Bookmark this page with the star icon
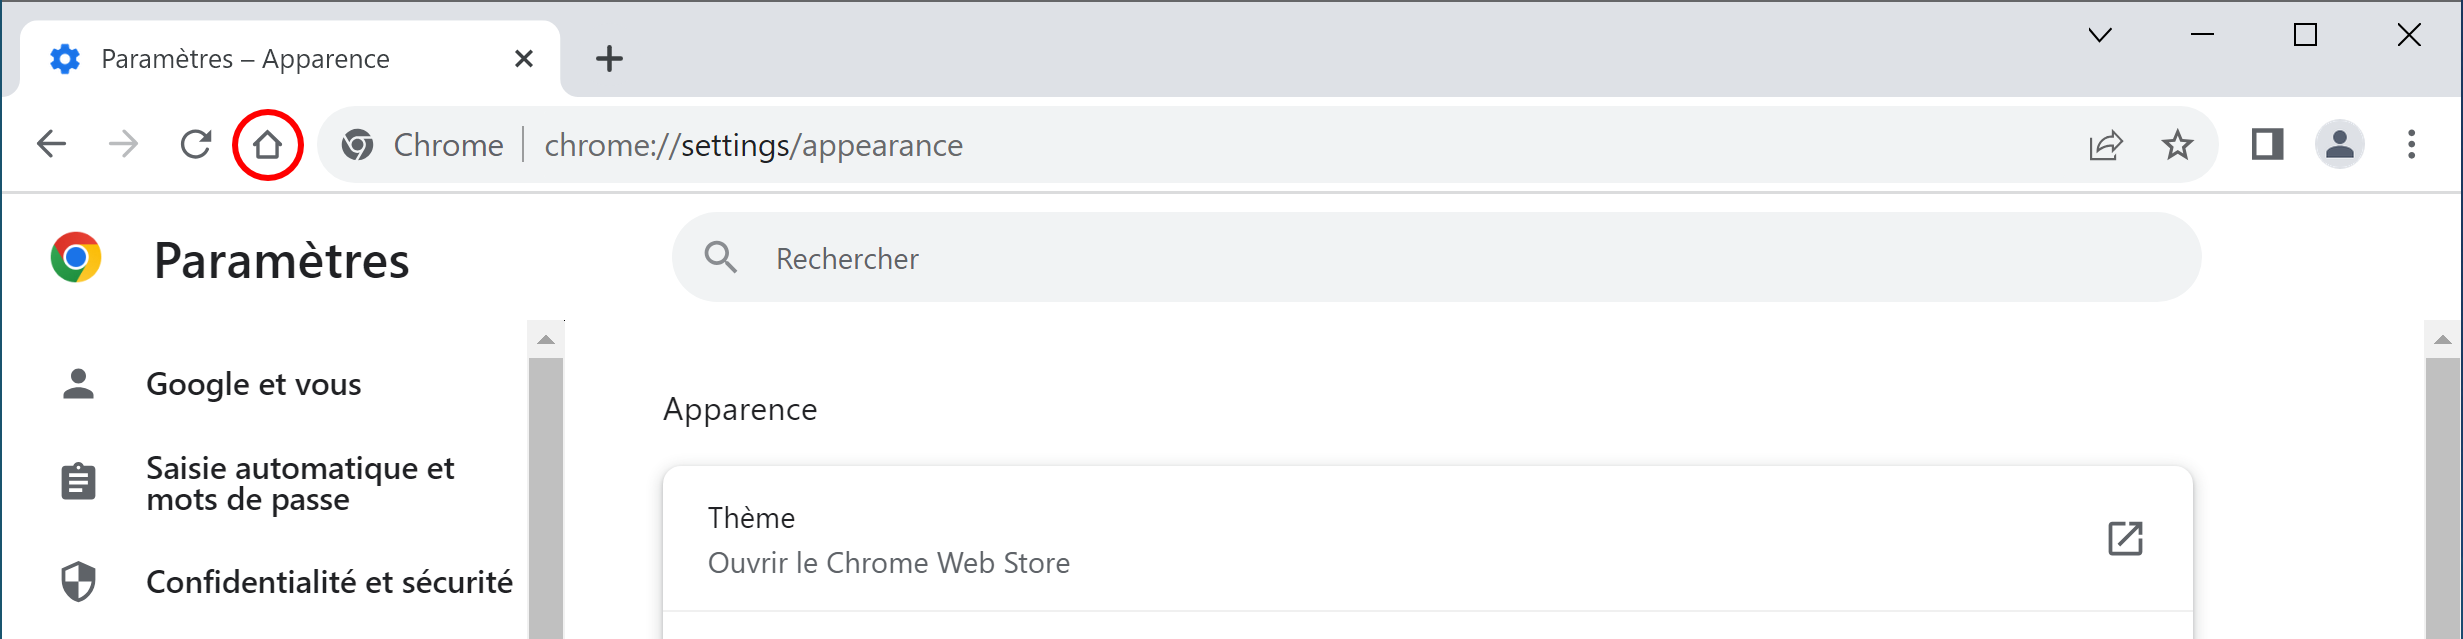The width and height of the screenshot is (2463, 639). [x=2177, y=145]
